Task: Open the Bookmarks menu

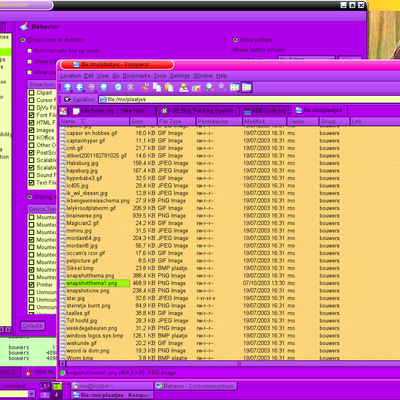Action: point(136,76)
